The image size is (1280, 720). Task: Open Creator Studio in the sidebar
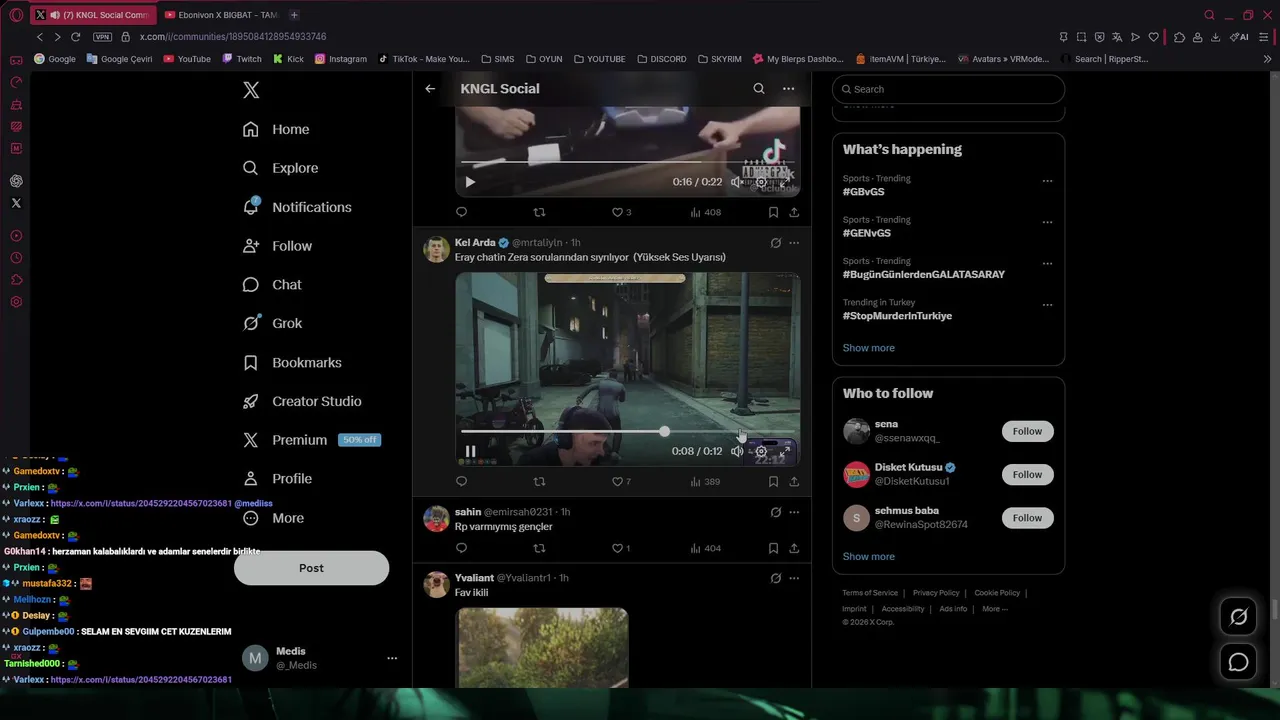(302, 401)
